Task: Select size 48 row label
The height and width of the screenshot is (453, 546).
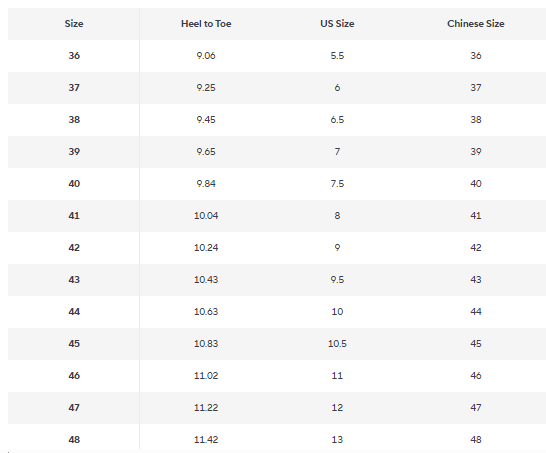Action: click(74, 440)
